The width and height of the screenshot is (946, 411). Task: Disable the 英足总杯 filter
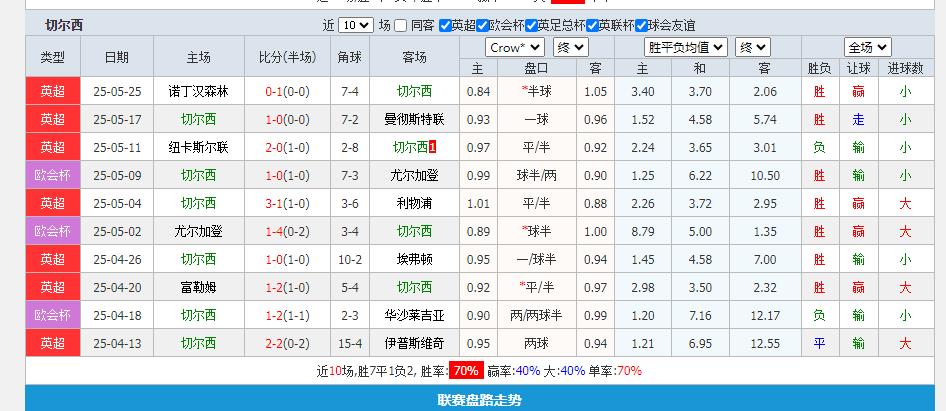(530, 26)
